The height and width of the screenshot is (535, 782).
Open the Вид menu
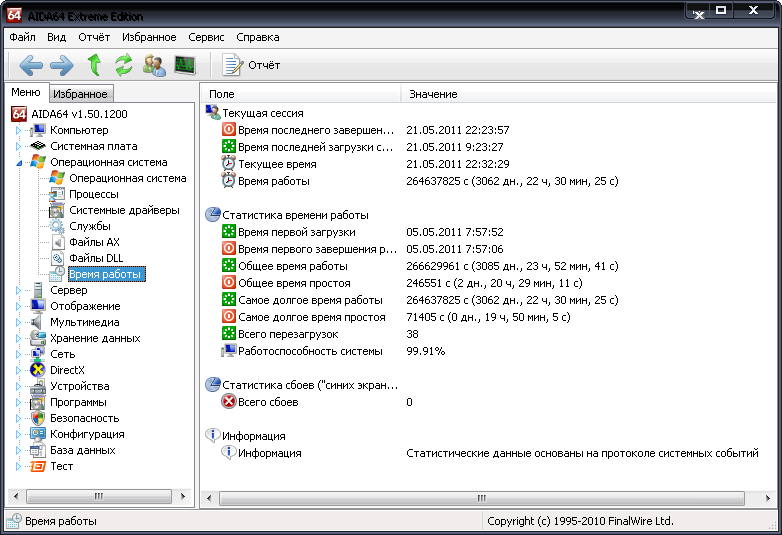(x=56, y=37)
